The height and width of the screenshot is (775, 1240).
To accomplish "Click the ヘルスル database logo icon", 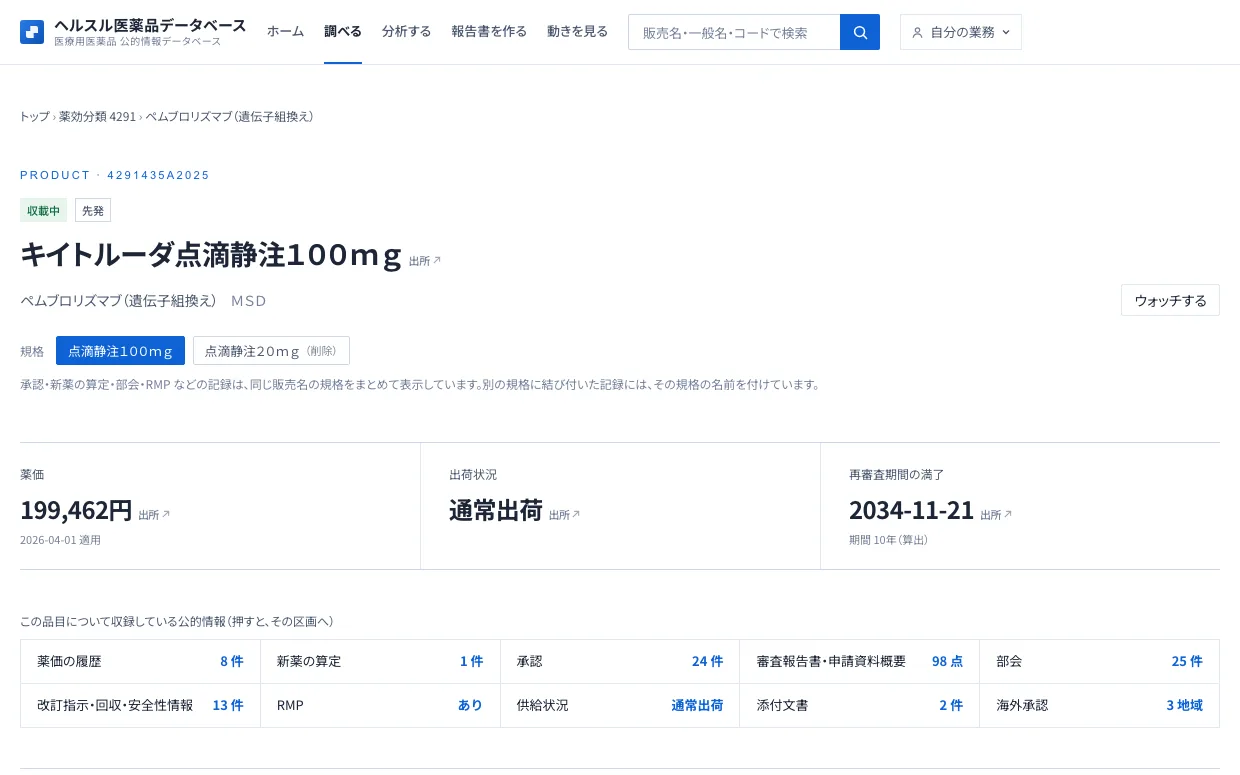I will (x=32, y=32).
